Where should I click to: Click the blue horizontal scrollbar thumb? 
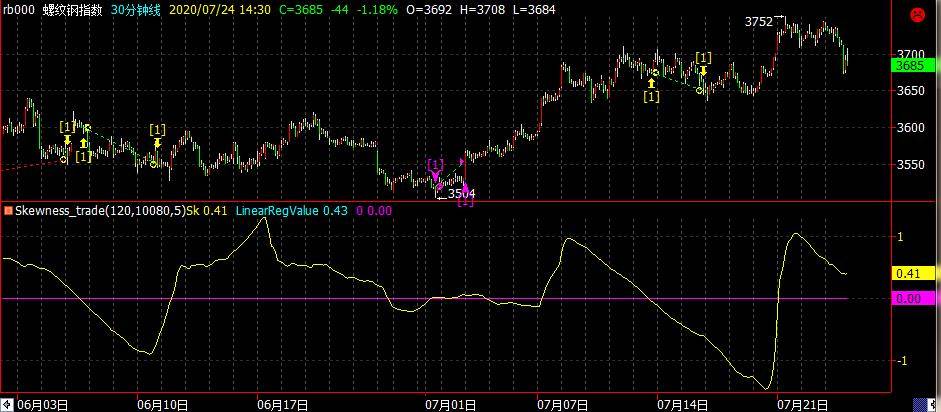pyautogui.click(x=921, y=405)
